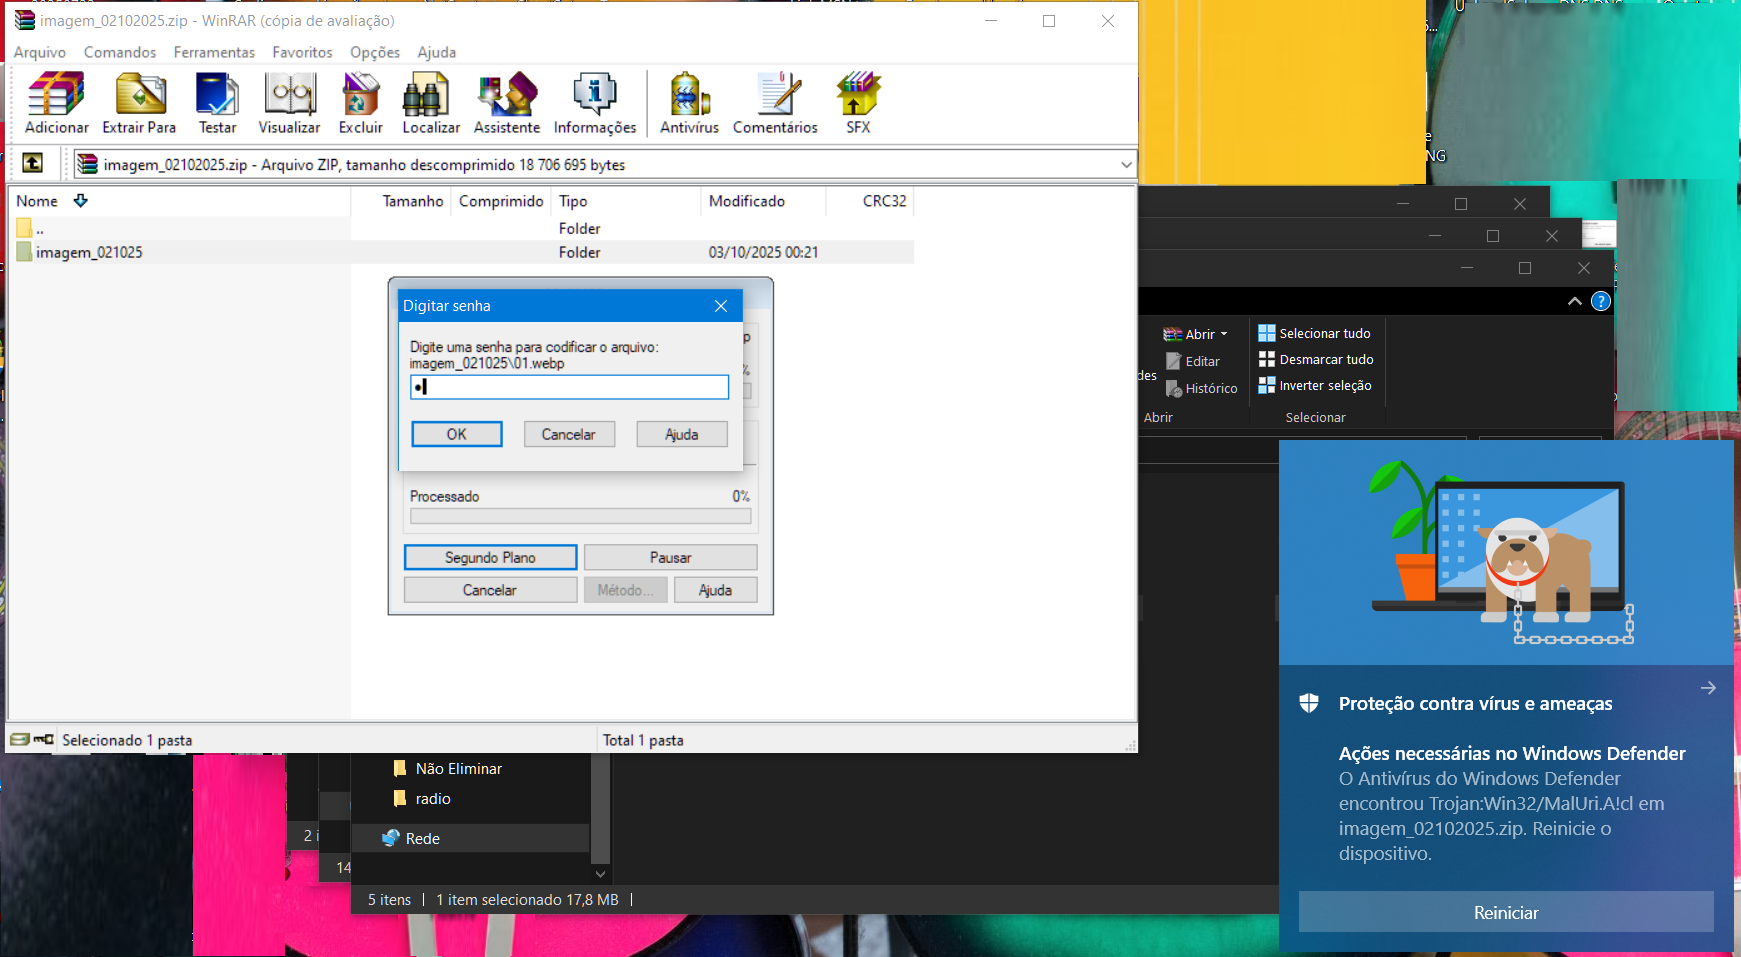The width and height of the screenshot is (1741, 957).
Task: Click the Comprimido column header
Action: tap(501, 201)
